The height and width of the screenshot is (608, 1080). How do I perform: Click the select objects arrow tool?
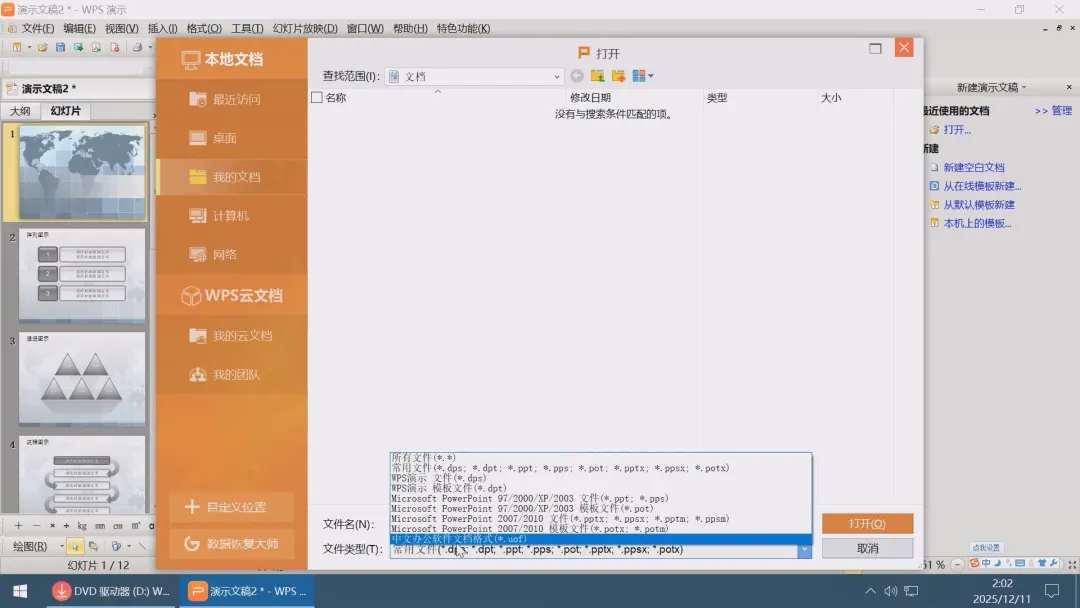pos(74,546)
